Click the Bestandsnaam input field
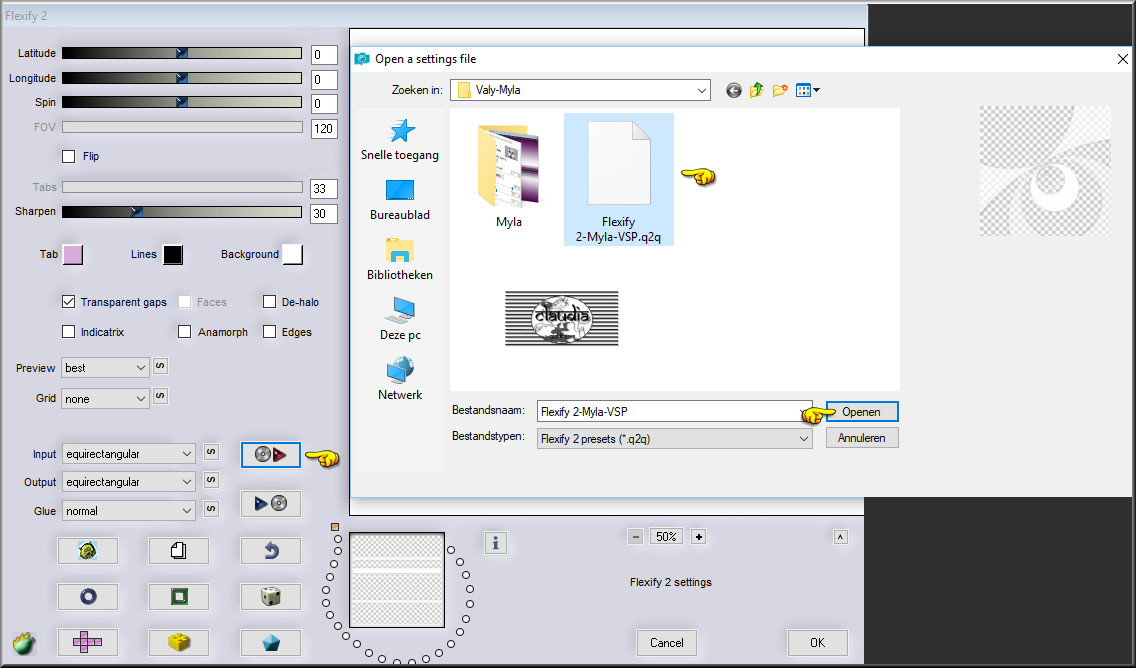The width and height of the screenshot is (1136, 668). pyautogui.click(x=674, y=412)
